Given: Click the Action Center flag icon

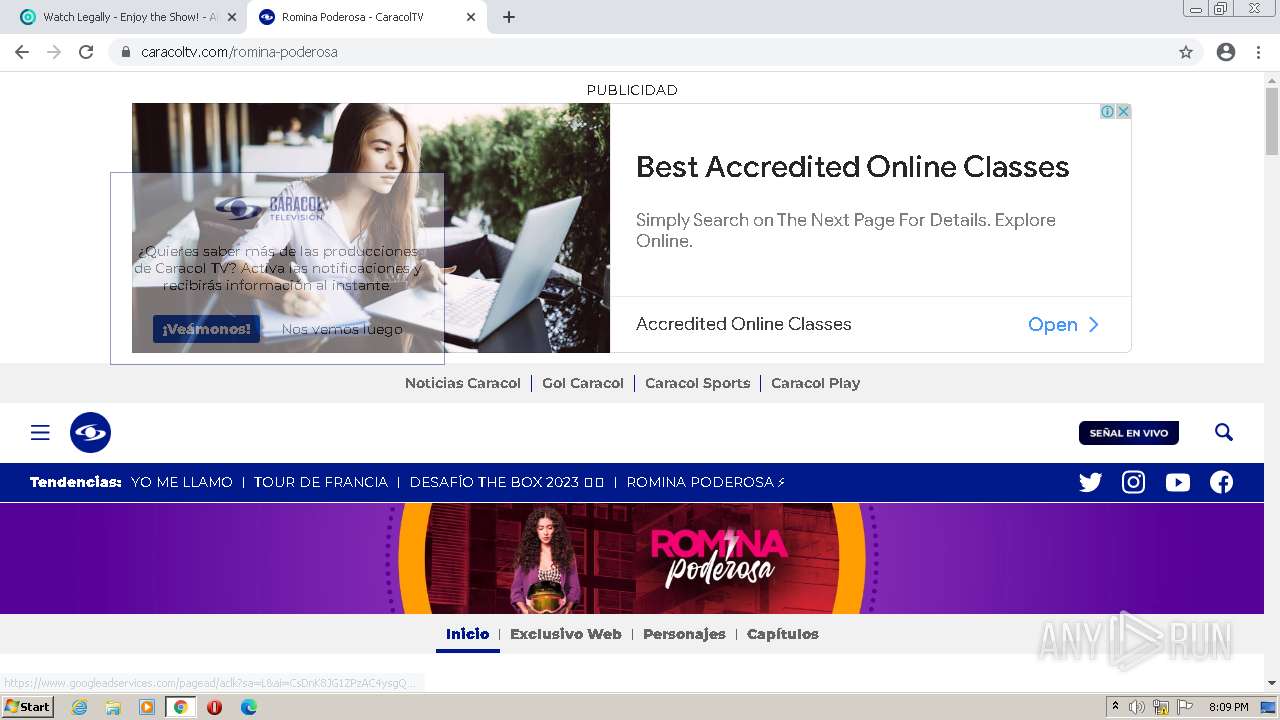Looking at the screenshot, I should (1185, 707).
